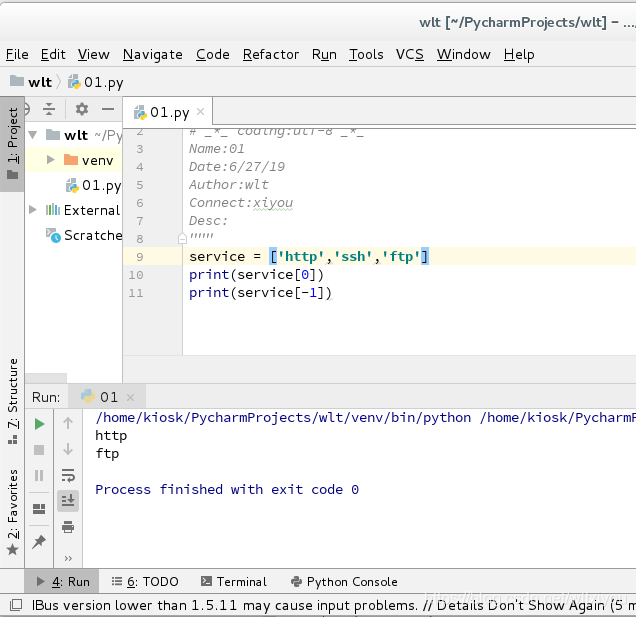636x617 pixels.
Task: Toggle the 2: Favorites side tab
Action: click(x=13, y=512)
